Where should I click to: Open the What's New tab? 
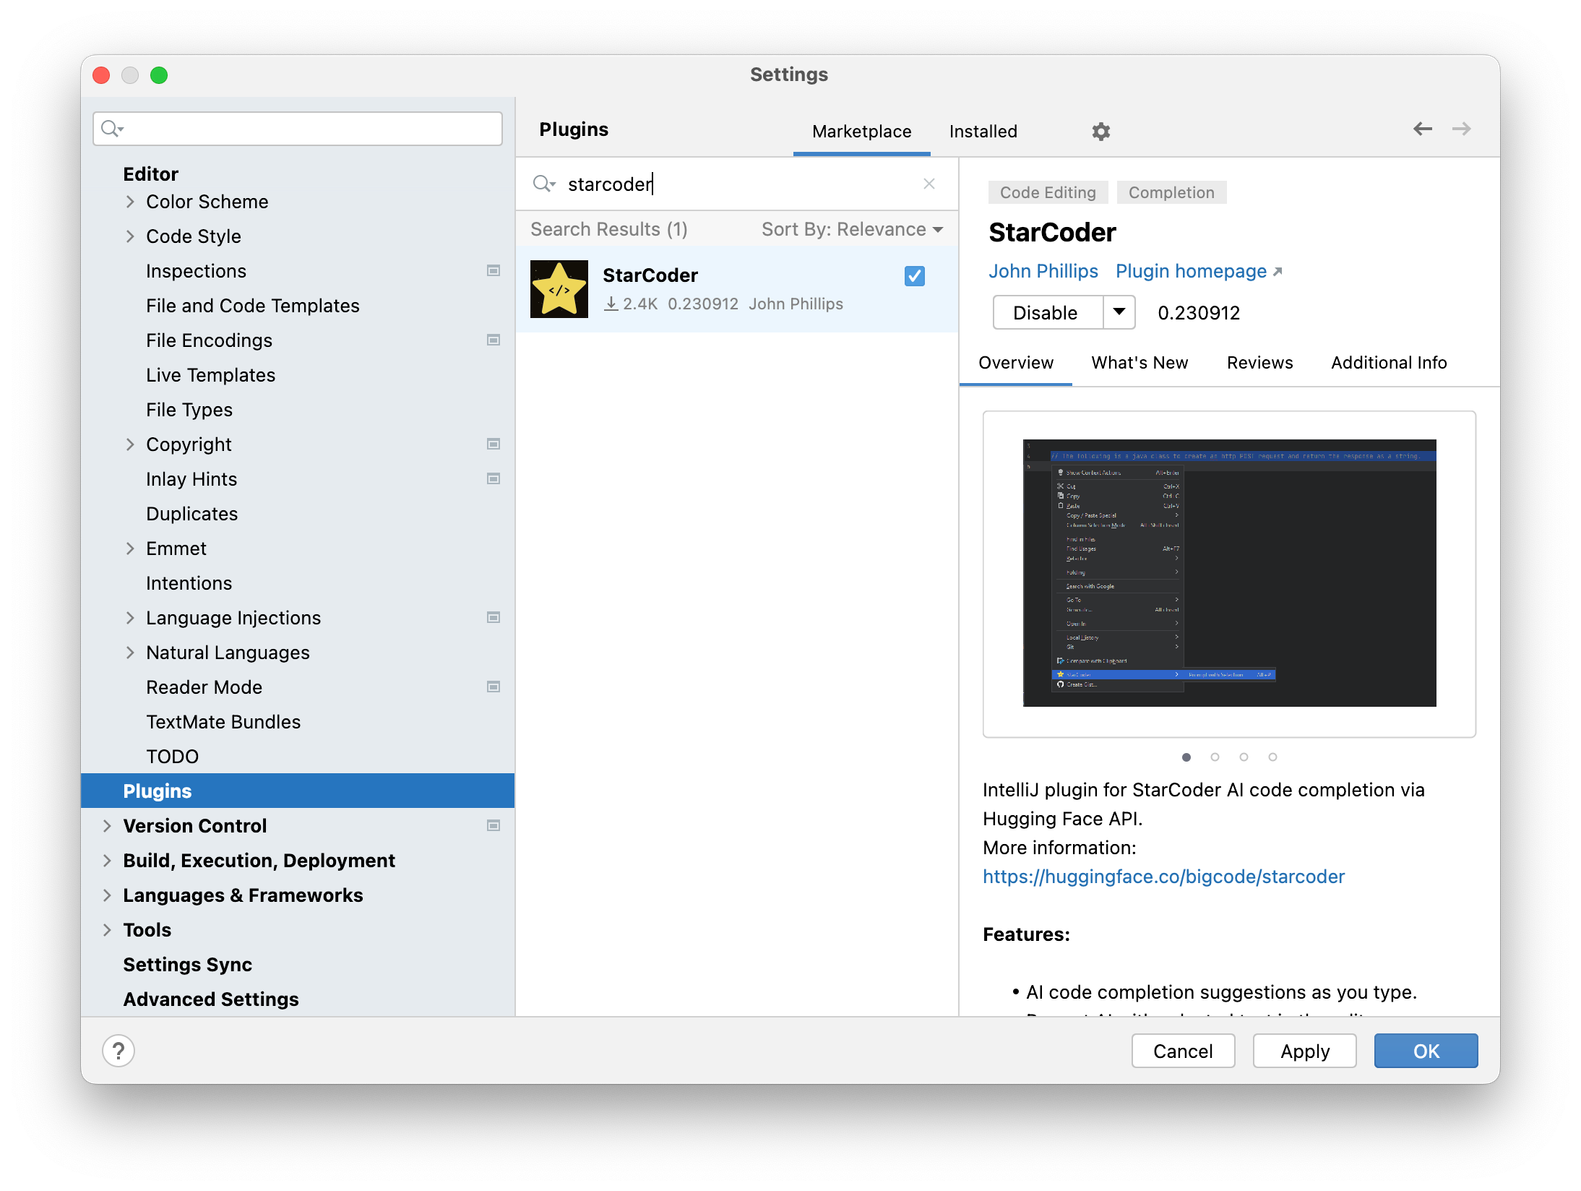click(1139, 363)
